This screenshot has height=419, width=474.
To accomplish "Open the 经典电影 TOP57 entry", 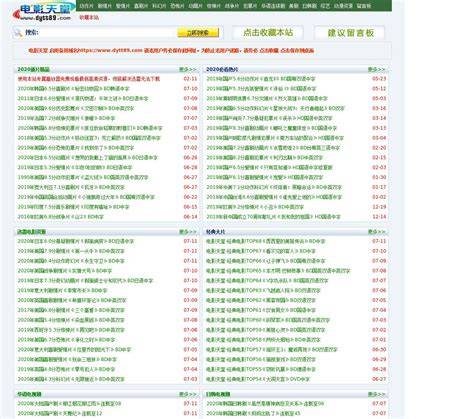I will pyautogui.click(x=272, y=350).
